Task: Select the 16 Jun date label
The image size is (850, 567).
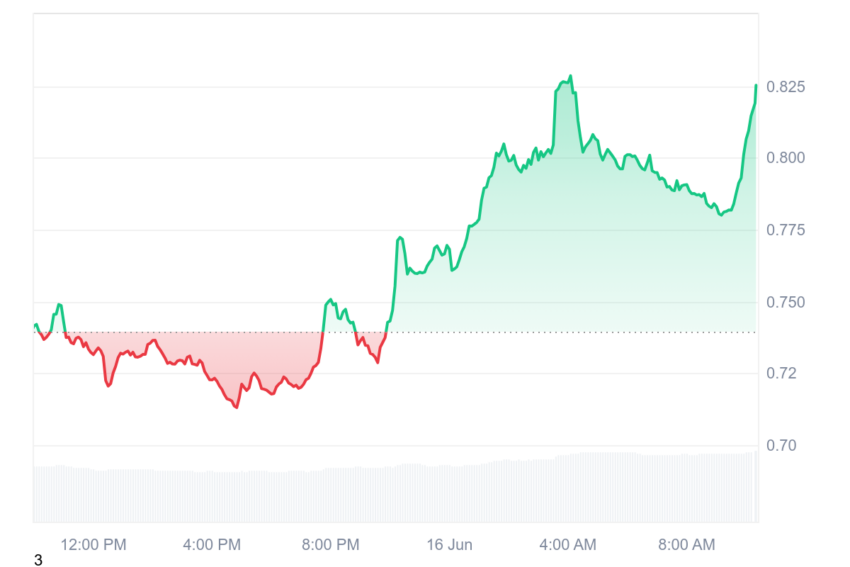Action: [x=449, y=544]
